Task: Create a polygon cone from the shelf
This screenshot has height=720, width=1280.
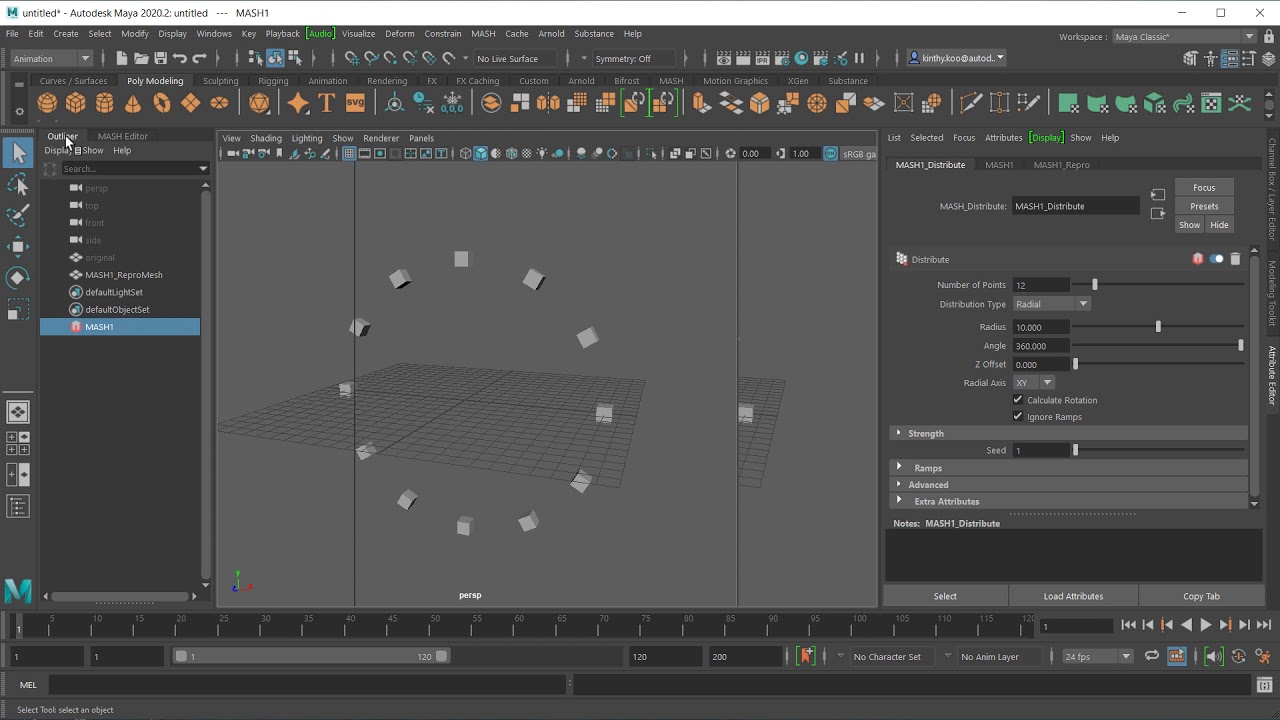Action: point(133,103)
